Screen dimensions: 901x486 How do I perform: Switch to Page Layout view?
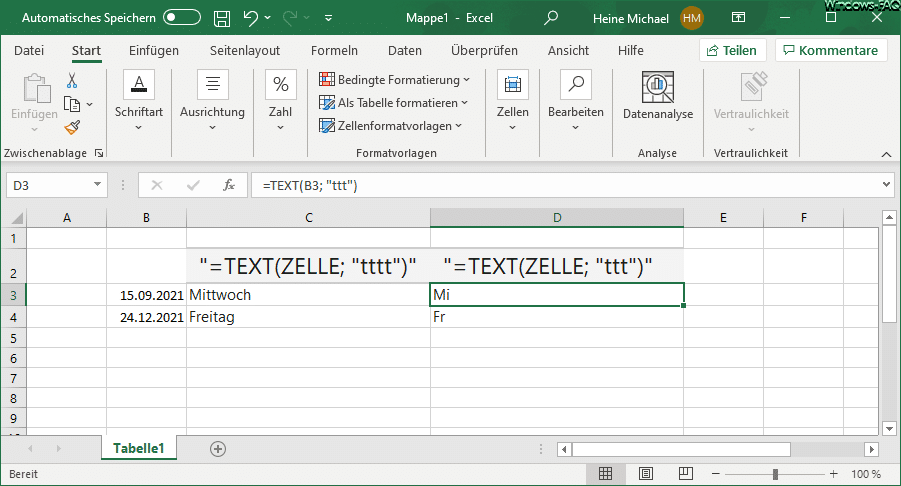pyautogui.click(x=646, y=474)
